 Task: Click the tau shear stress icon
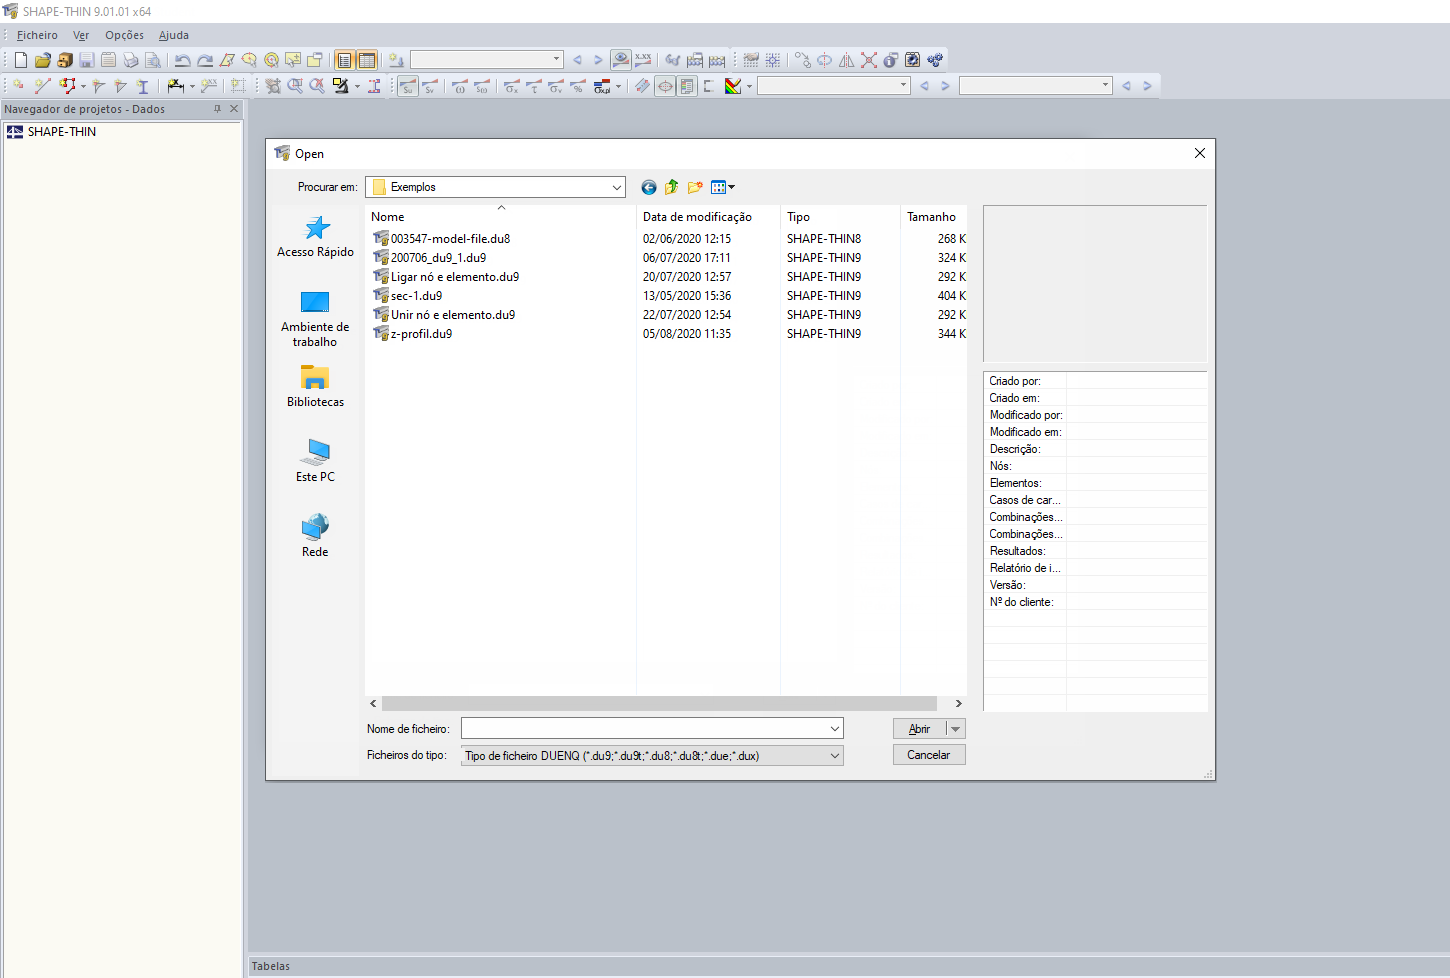pyautogui.click(x=533, y=86)
